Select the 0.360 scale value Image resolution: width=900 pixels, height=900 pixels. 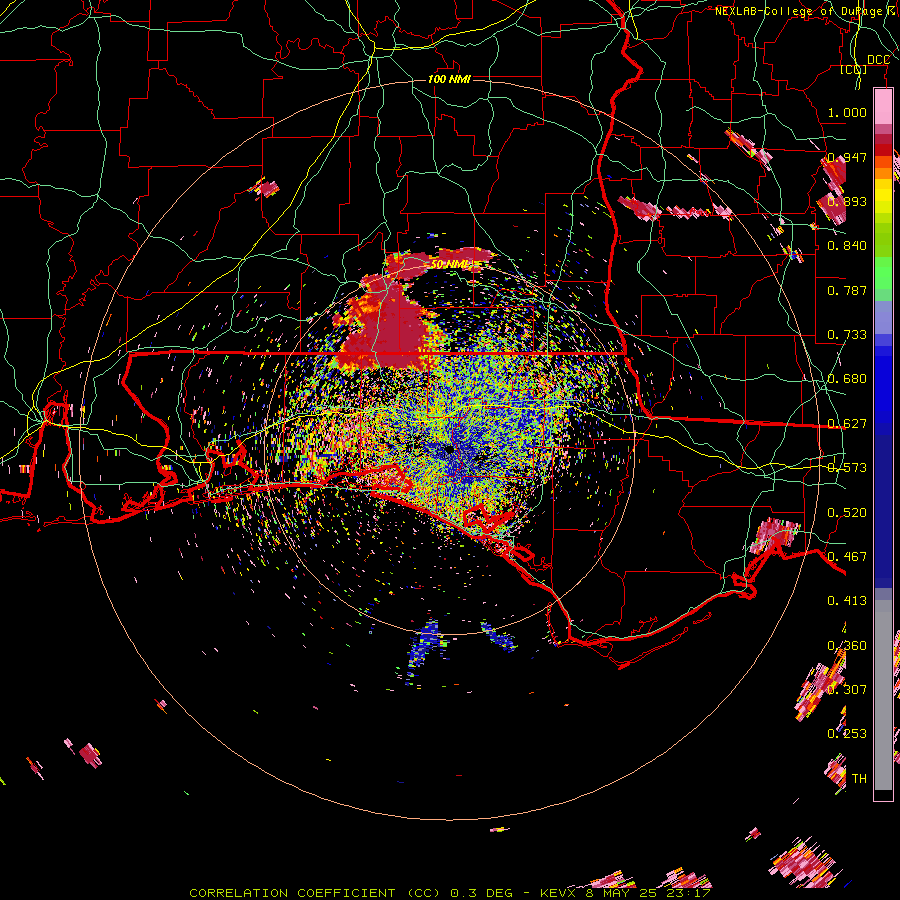click(847, 645)
